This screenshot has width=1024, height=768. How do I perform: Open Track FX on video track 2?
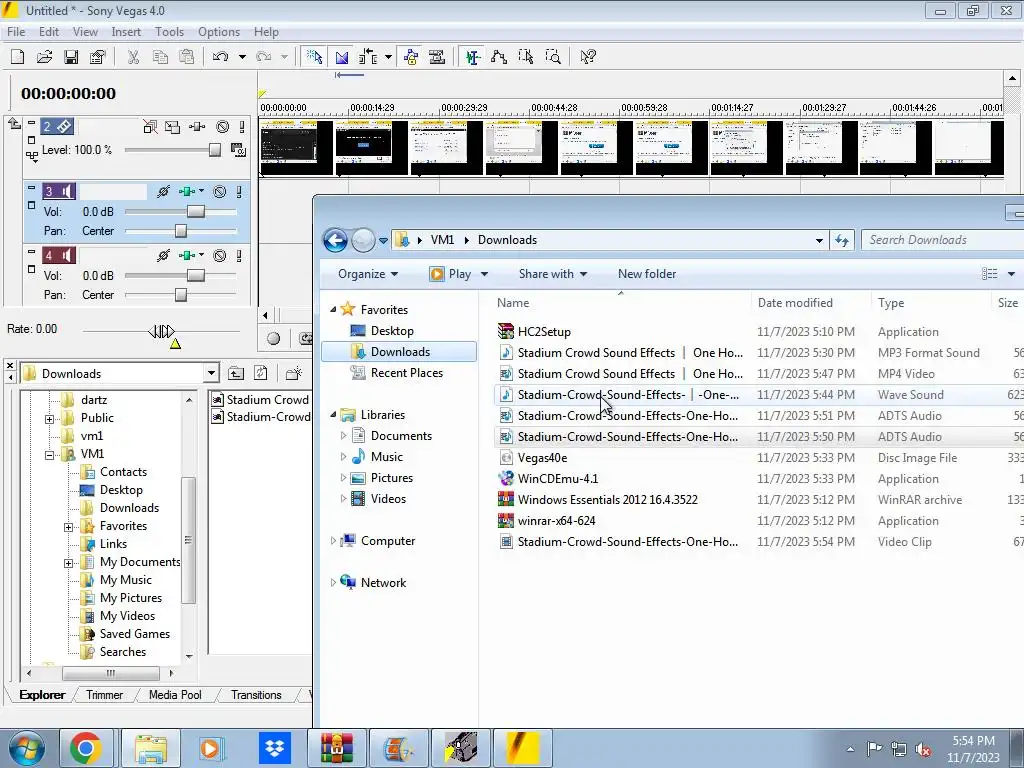click(197, 127)
